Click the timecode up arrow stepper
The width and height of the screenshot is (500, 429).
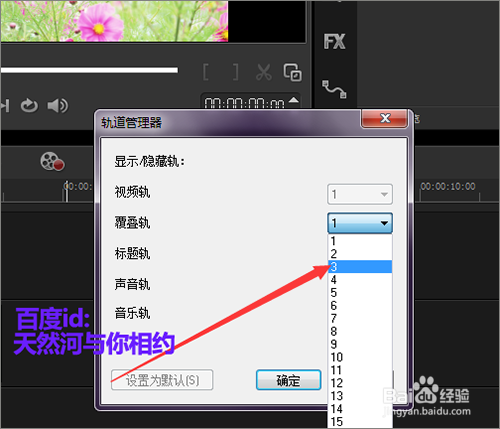coord(294,100)
